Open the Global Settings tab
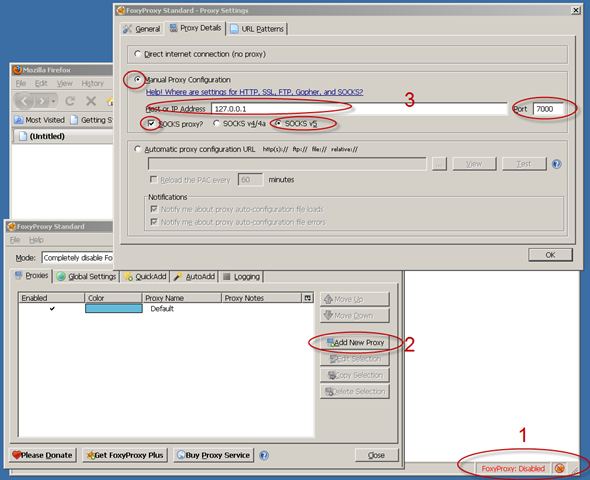 coord(87,276)
